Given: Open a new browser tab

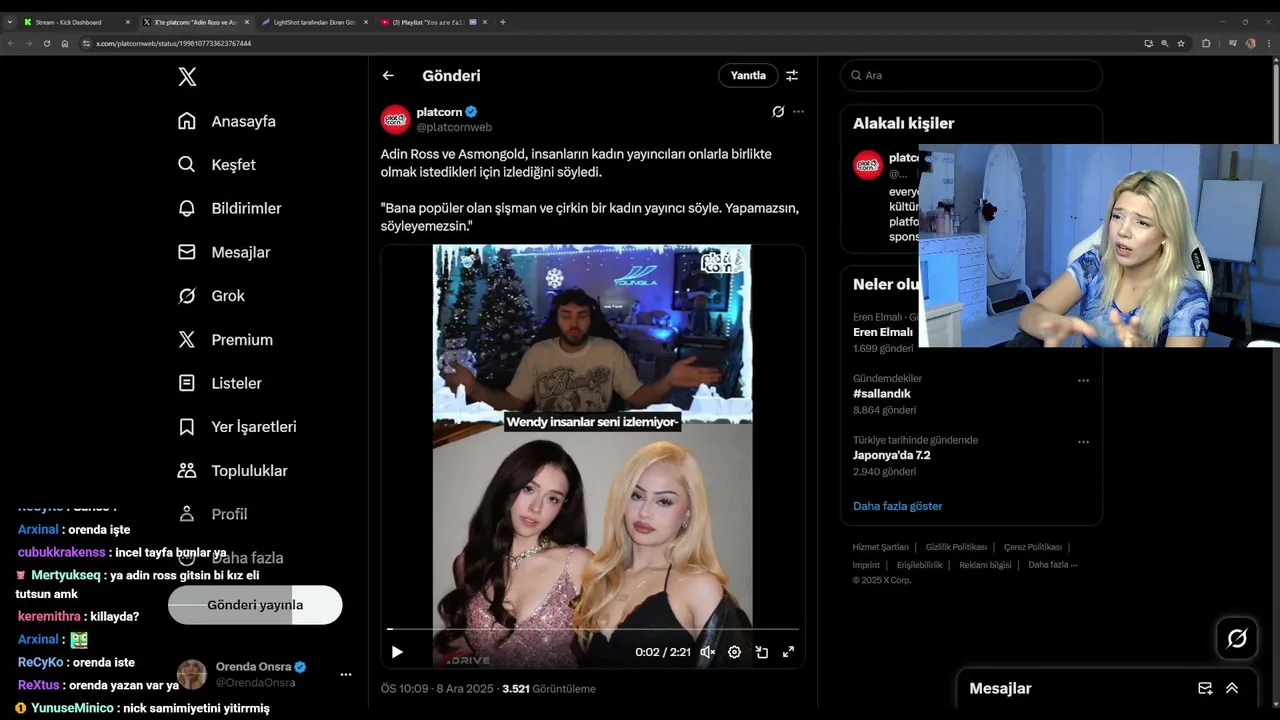Looking at the screenshot, I should tap(503, 22).
